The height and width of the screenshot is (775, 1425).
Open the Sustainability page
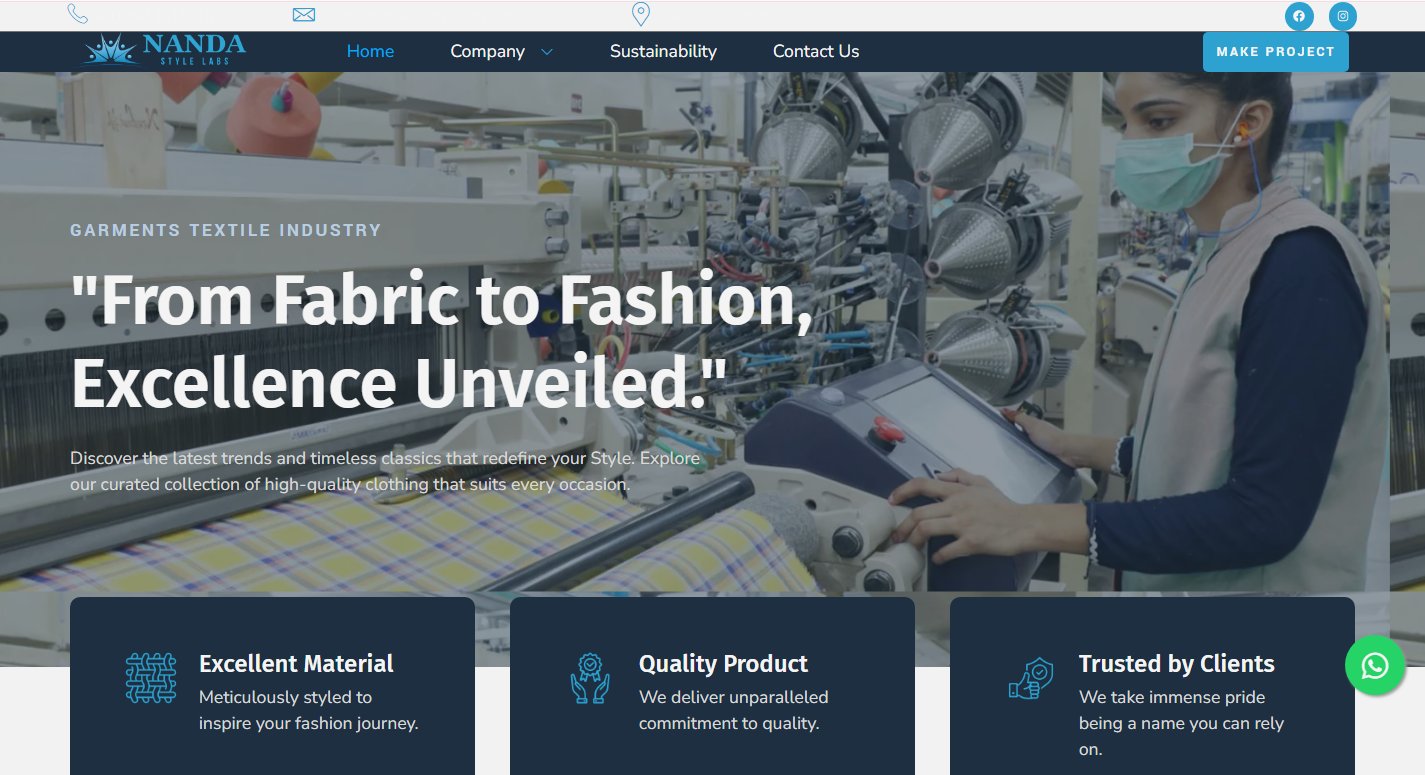click(663, 51)
